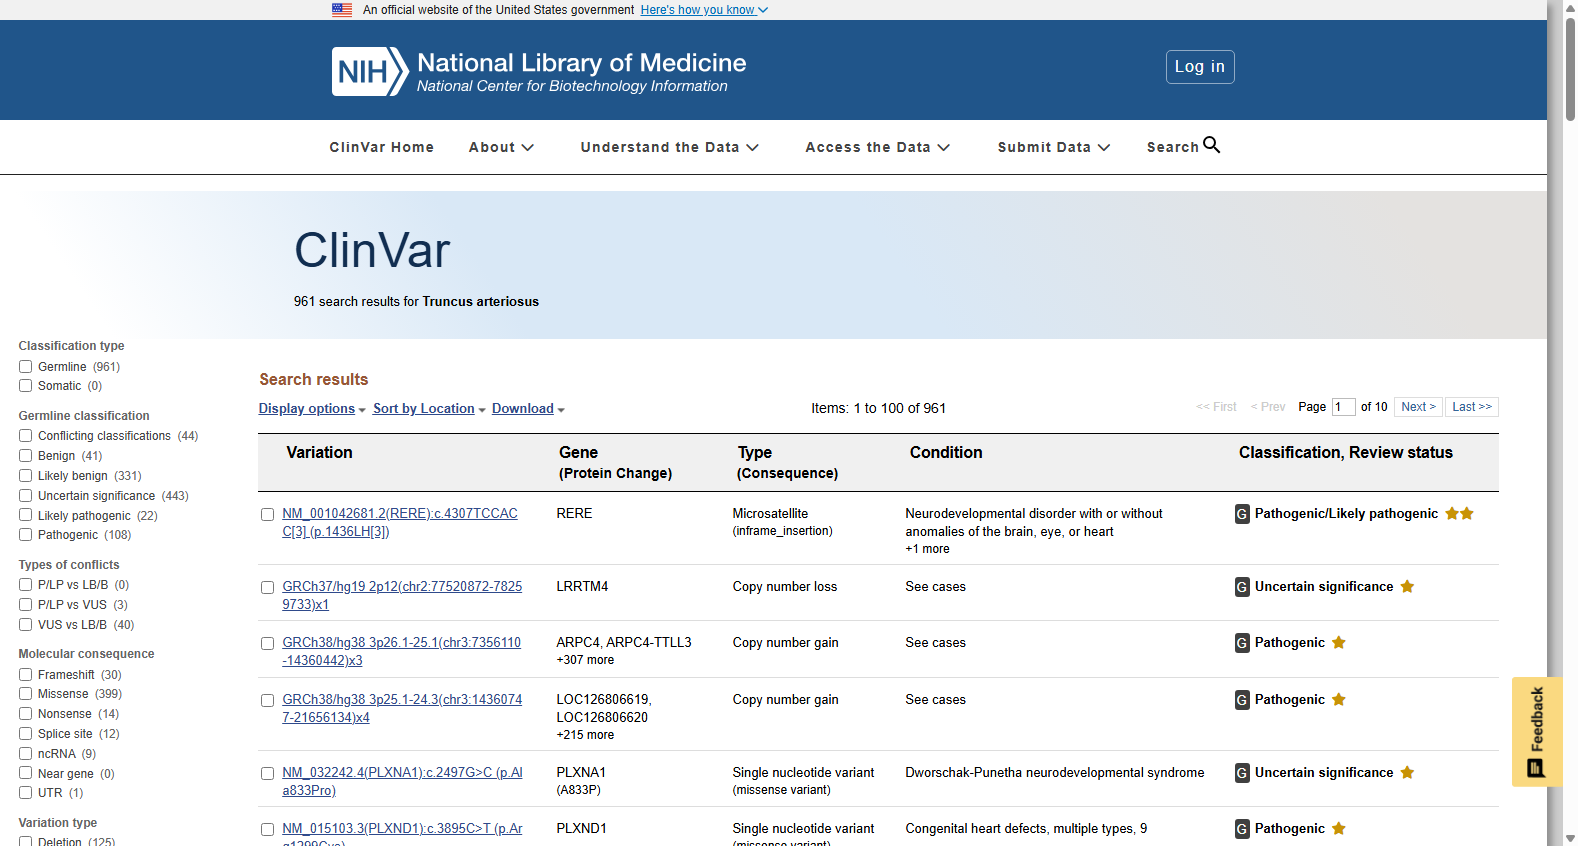
Task: Open the NM_001042681.2(RERE) variant link
Action: click(400, 523)
